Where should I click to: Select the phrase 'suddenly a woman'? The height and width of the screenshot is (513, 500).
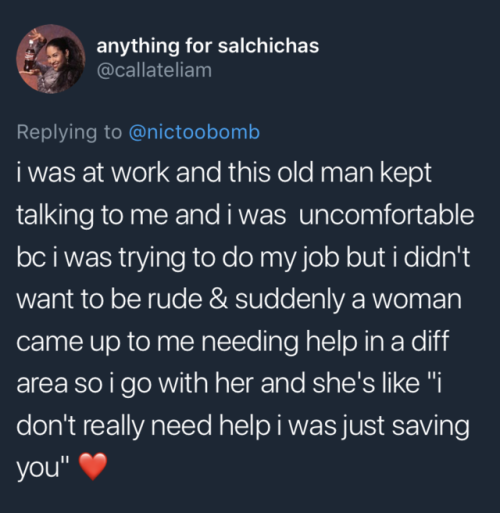click(x=349, y=300)
